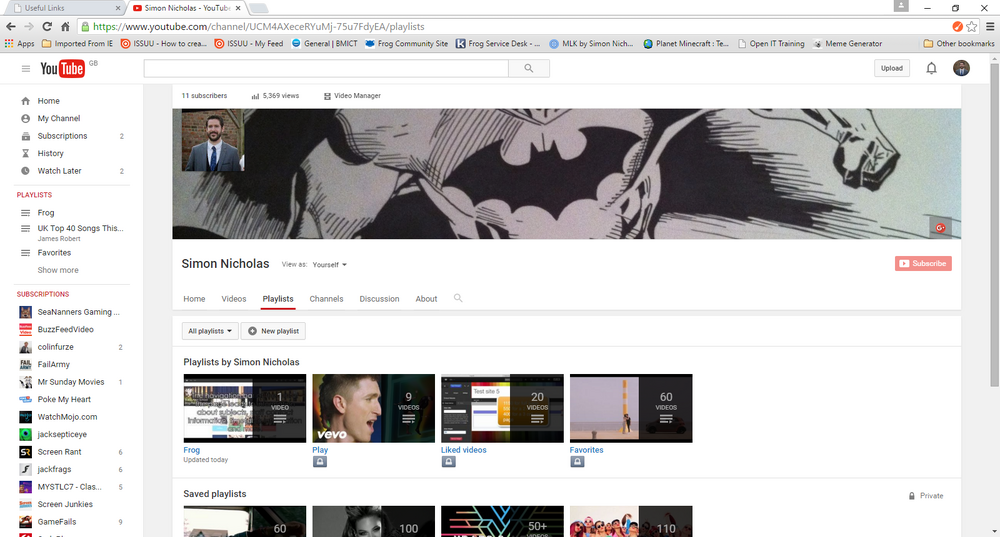Click the Upload button
Screen dimensions: 1000x537
click(892, 68)
